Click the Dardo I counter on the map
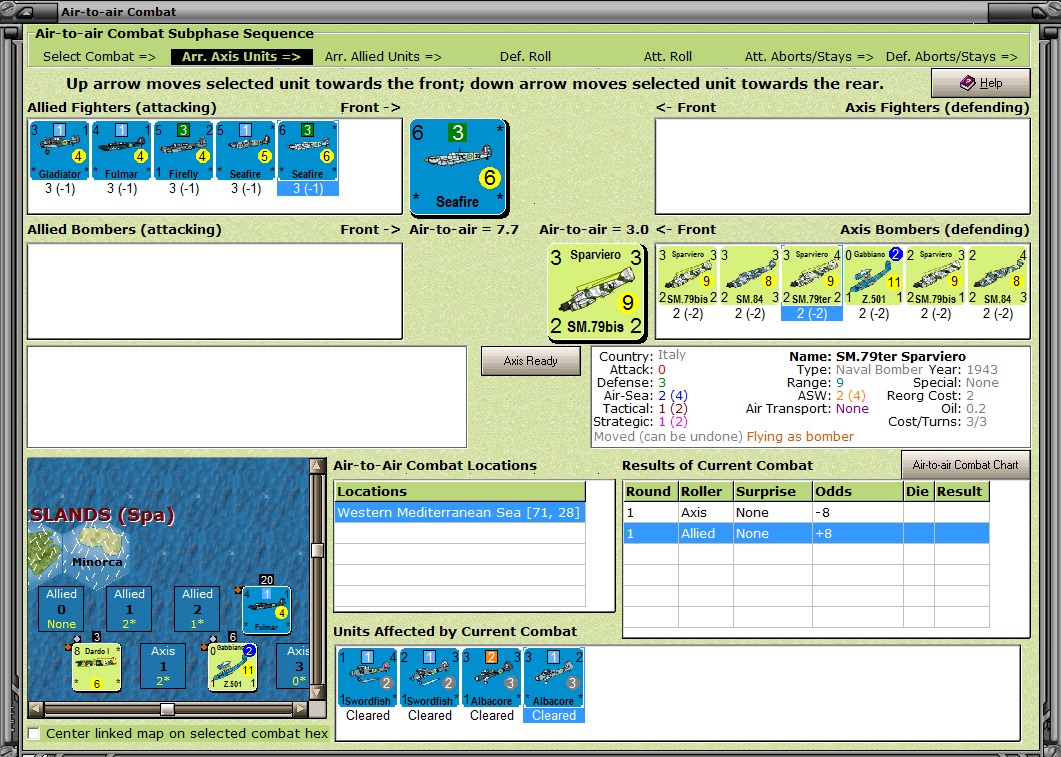1061x757 pixels. coord(97,667)
